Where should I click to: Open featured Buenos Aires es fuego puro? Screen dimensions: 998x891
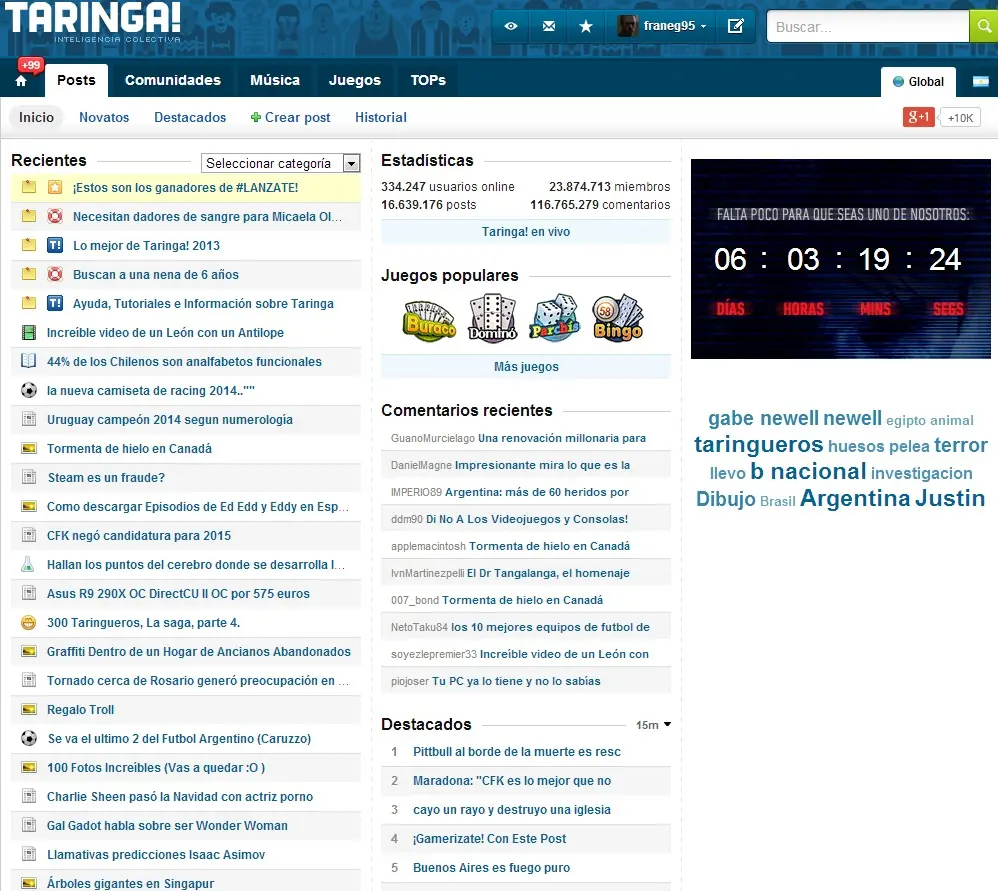point(491,867)
